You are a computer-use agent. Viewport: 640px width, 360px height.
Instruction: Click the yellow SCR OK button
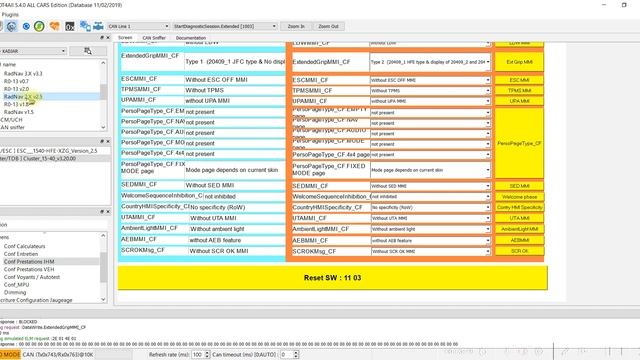[519, 251]
